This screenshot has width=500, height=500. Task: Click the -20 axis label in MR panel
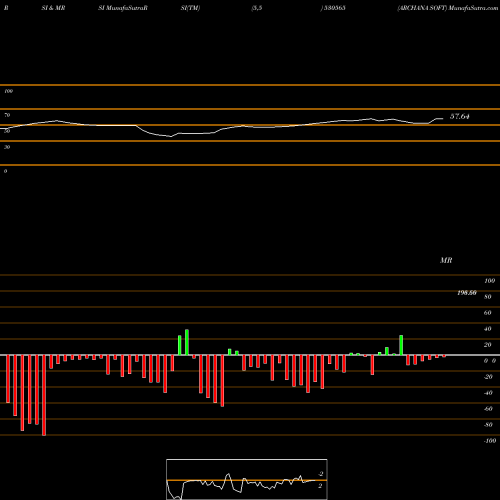pyautogui.click(x=488, y=377)
